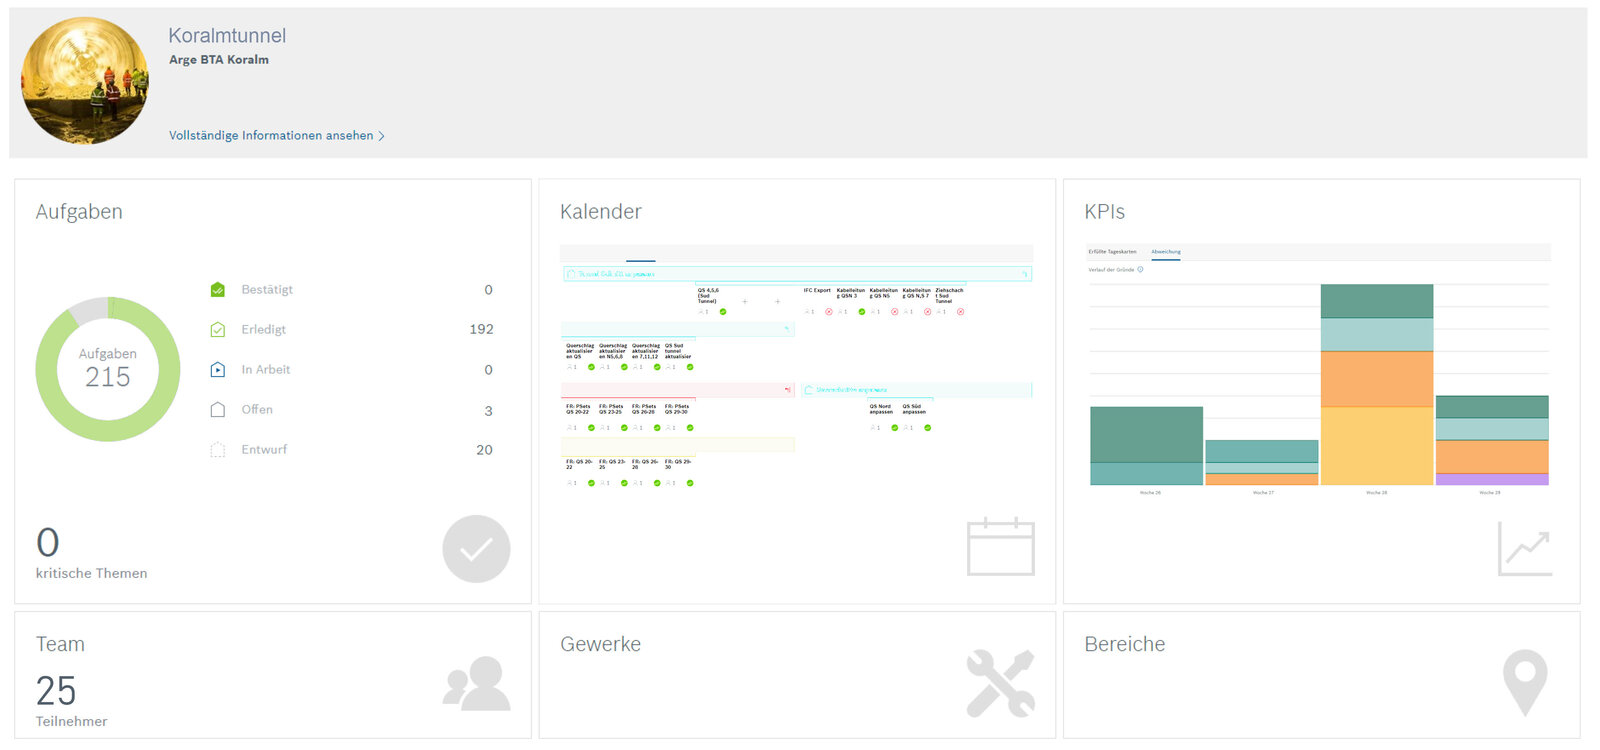
Task: Open the Gewerke wrench and screwdriver icon
Action: point(1000,684)
